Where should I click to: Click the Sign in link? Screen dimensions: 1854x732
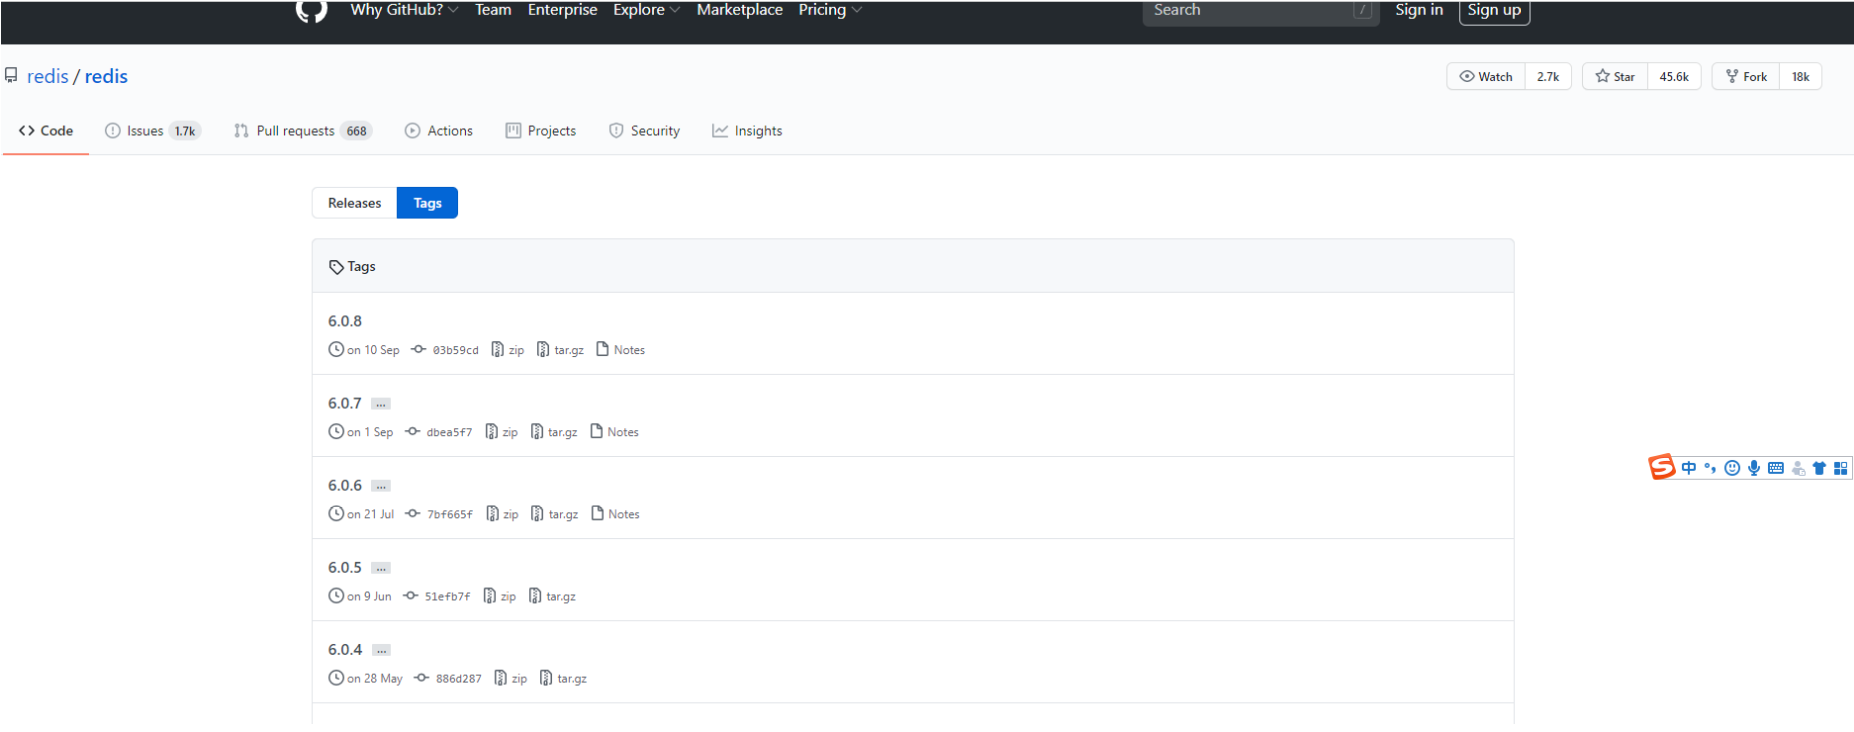1419,10
